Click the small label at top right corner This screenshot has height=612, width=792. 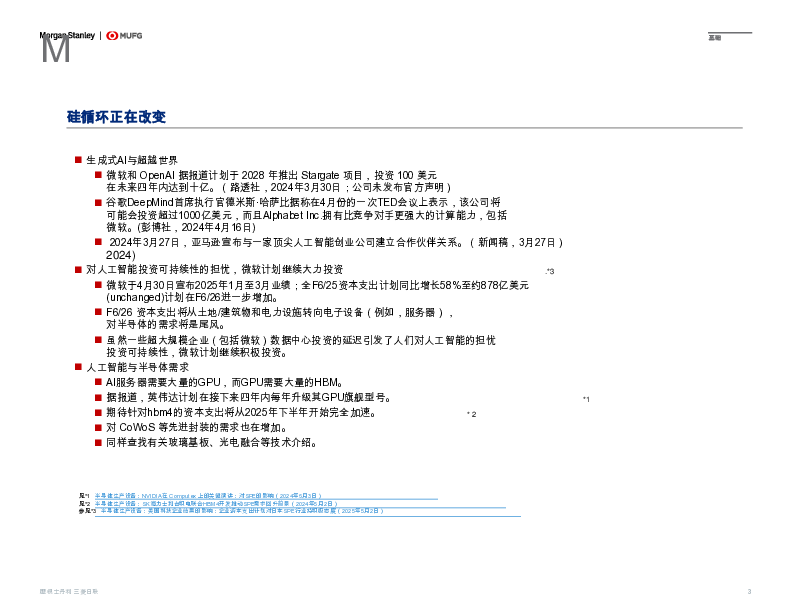pyautogui.click(x=715, y=38)
